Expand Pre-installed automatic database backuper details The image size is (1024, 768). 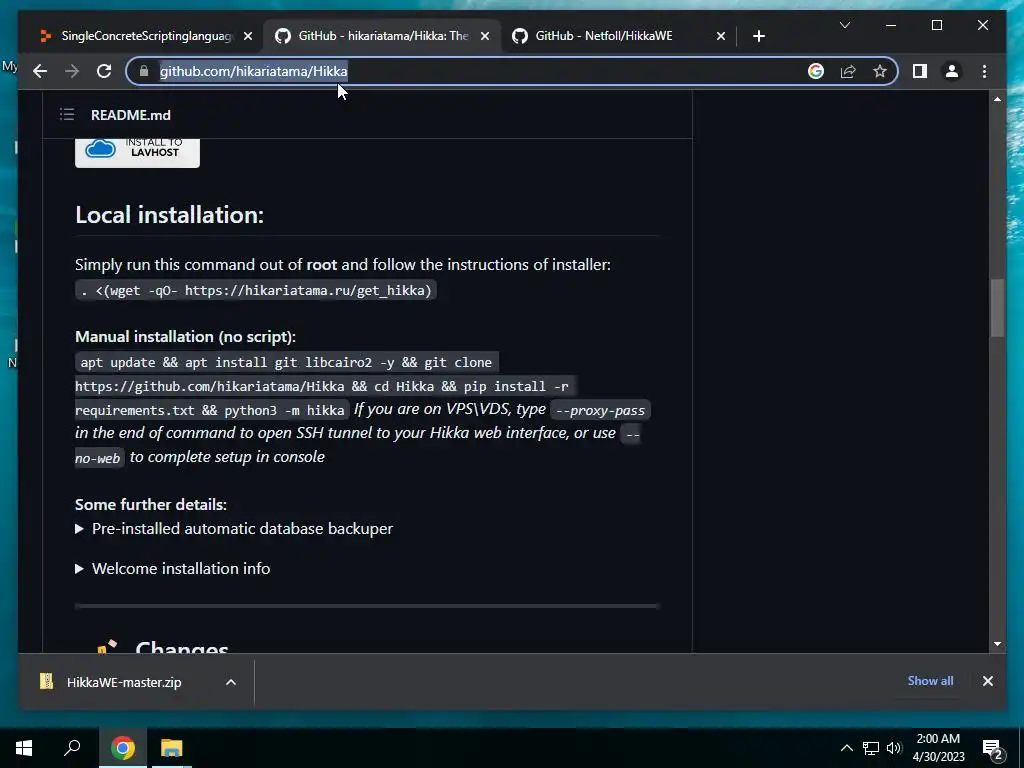click(234, 528)
